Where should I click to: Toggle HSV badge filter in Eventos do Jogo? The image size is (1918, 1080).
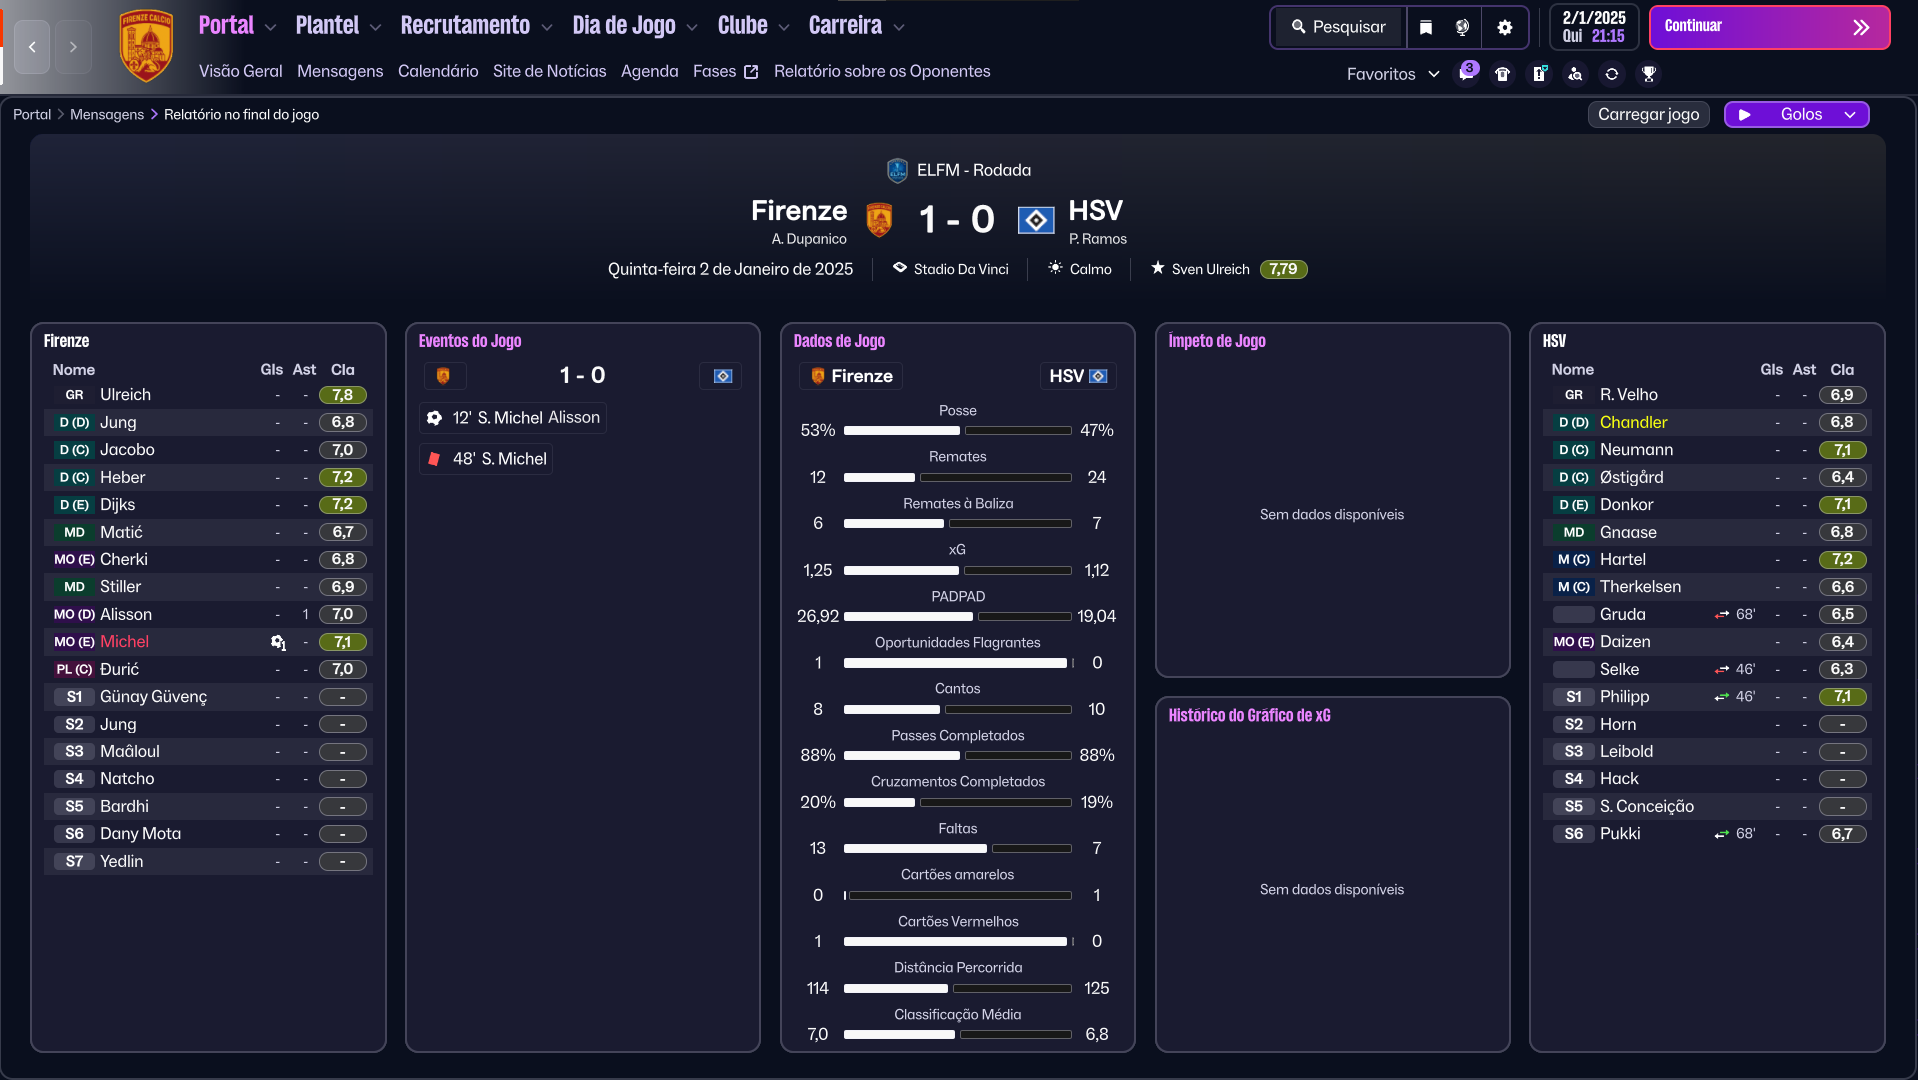(x=722, y=376)
